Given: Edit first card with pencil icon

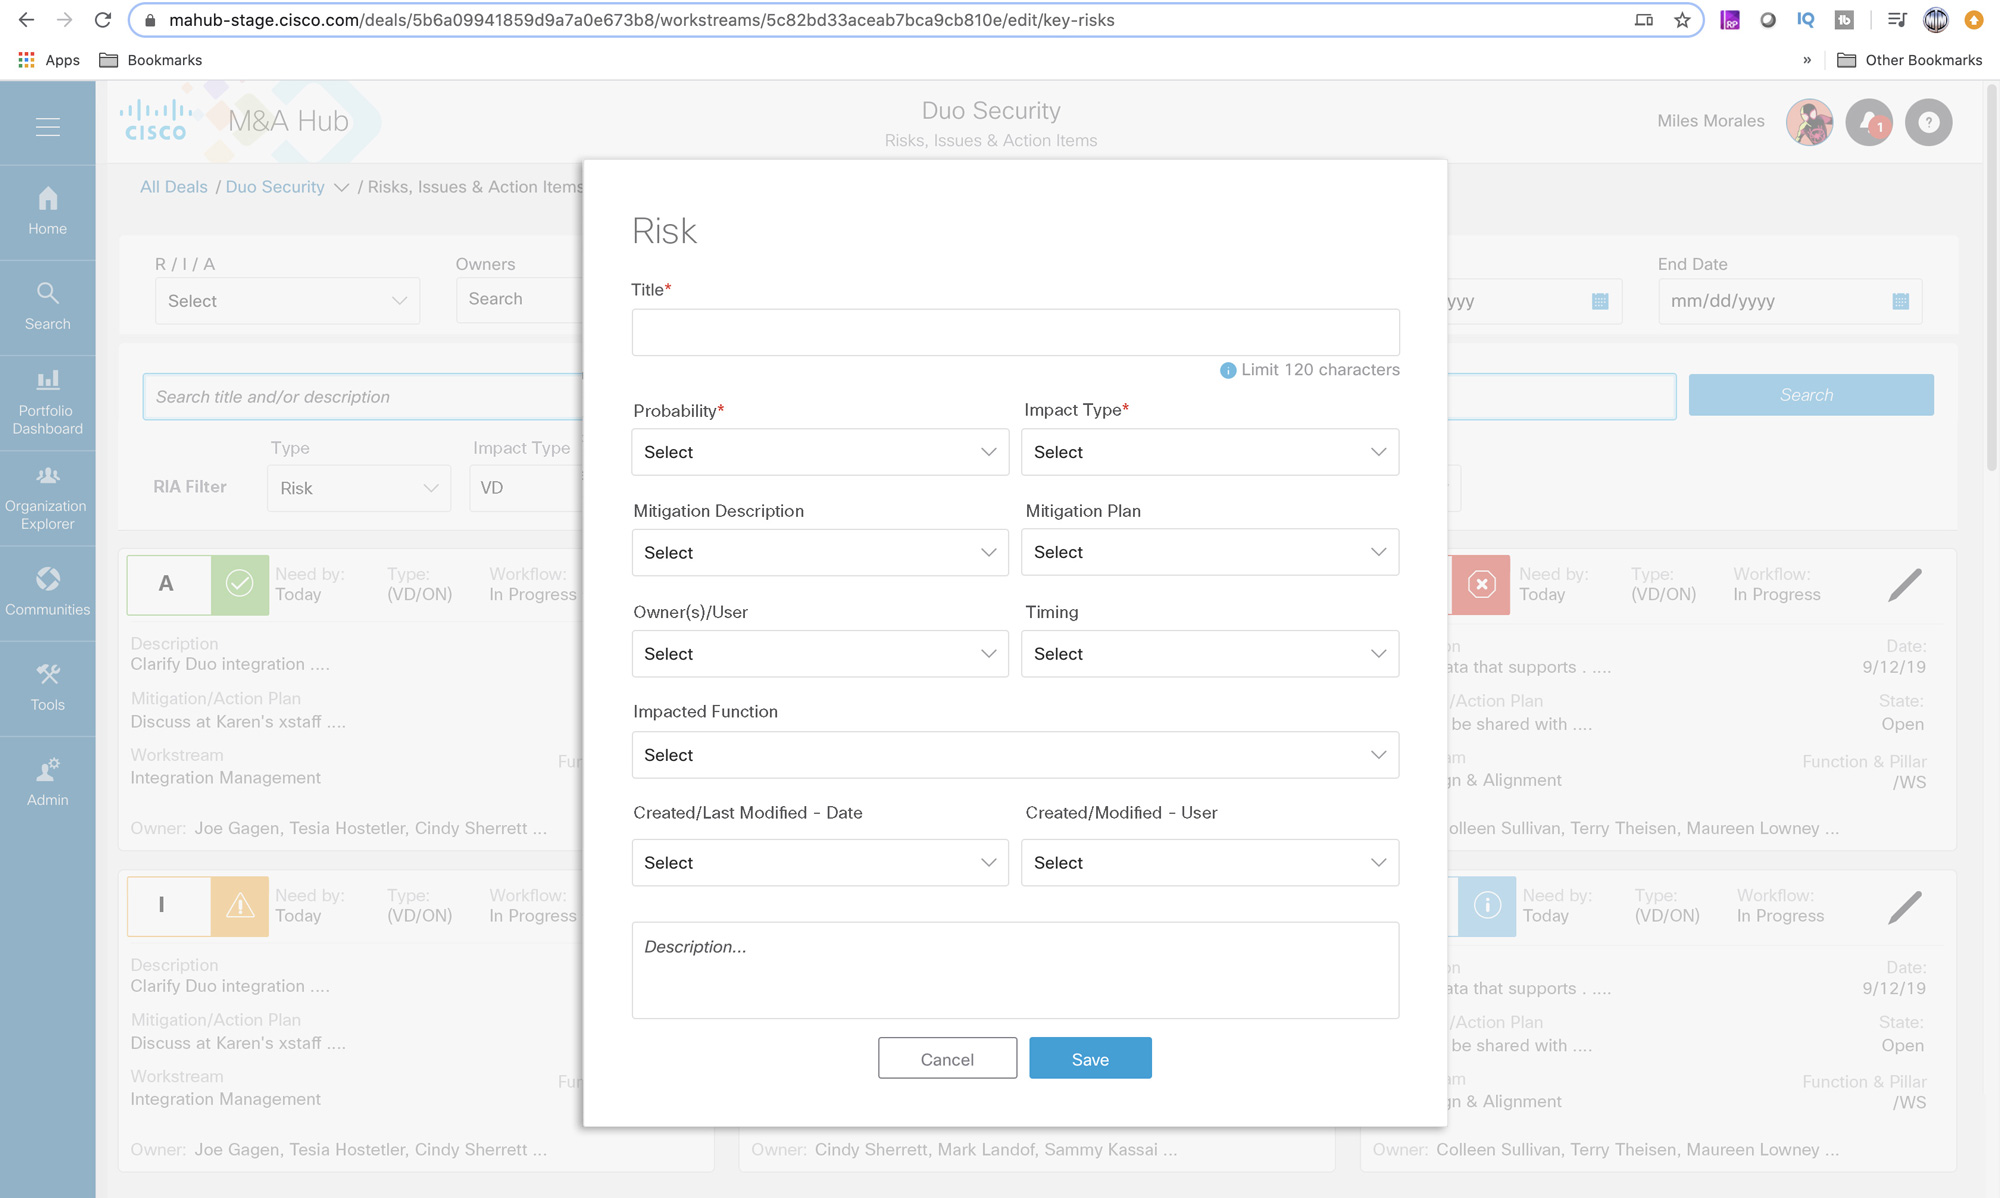Looking at the screenshot, I should 1905,585.
